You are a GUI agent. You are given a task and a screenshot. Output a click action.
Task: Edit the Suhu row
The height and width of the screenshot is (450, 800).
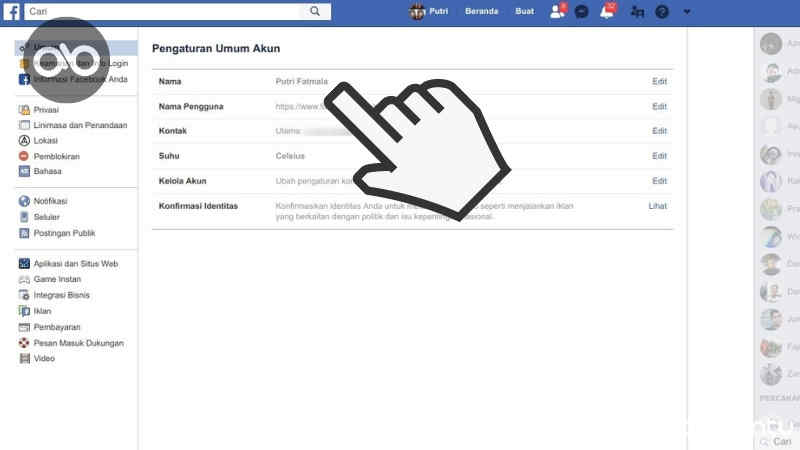pyautogui.click(x=659, y=156)
